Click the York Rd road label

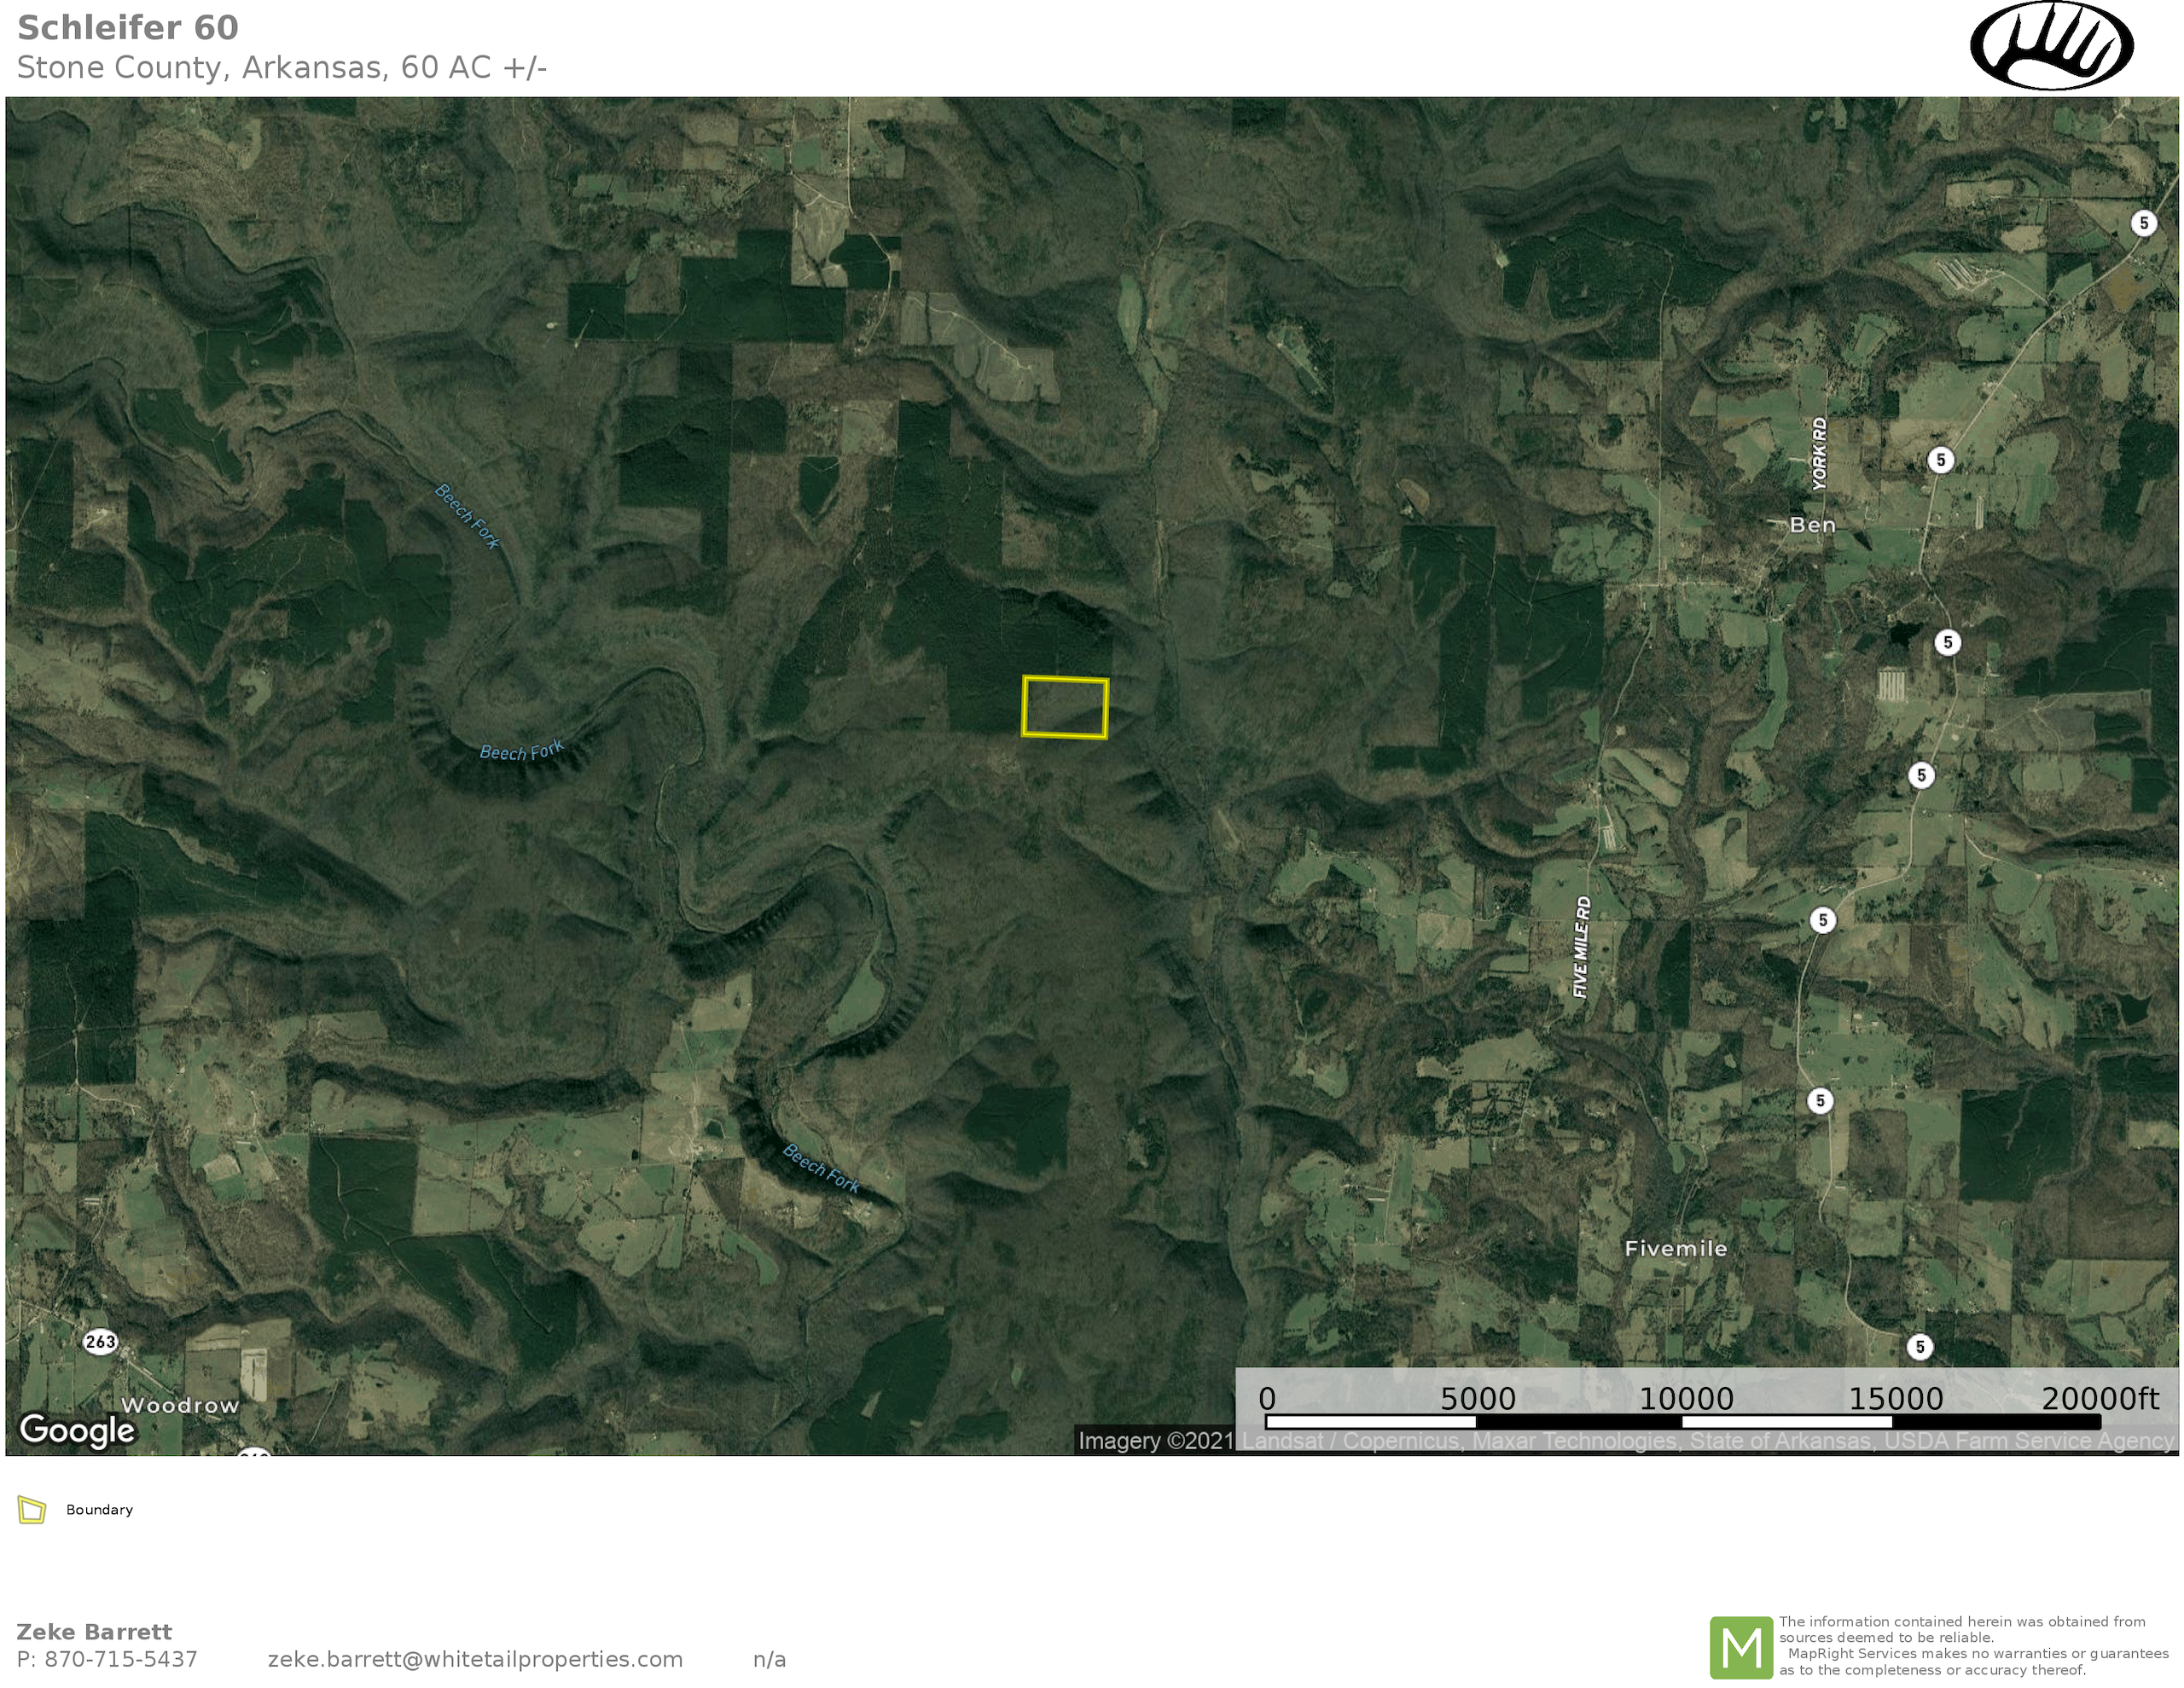[1819, 454]
